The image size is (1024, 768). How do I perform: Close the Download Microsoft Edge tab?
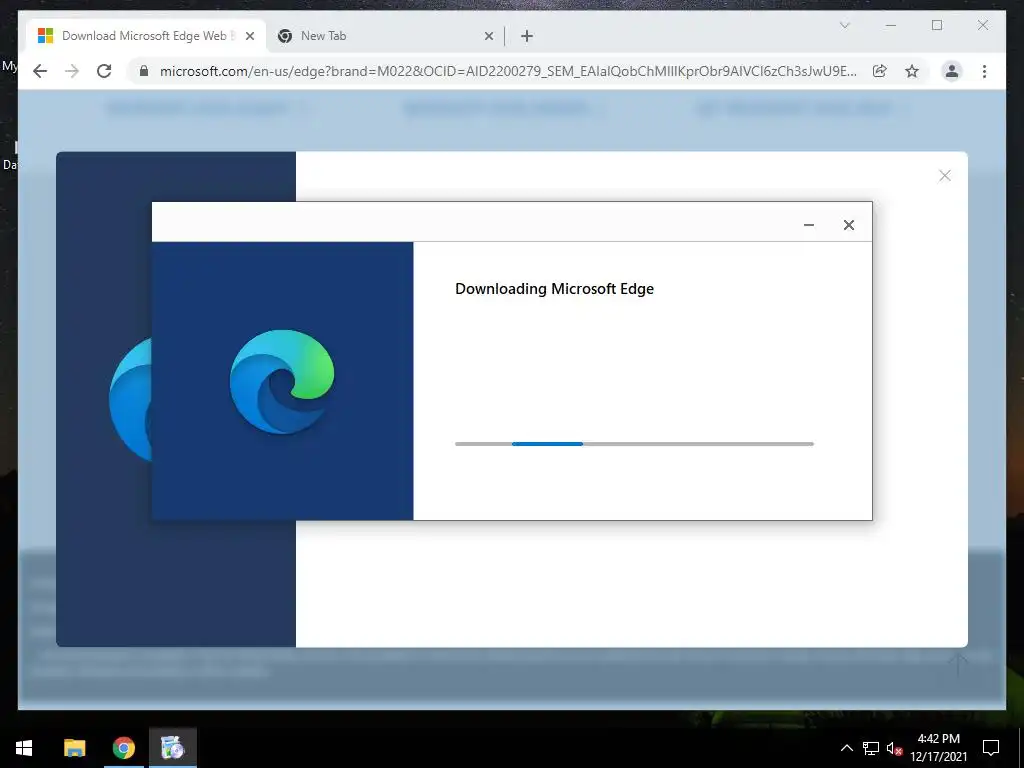coord(249,36)
